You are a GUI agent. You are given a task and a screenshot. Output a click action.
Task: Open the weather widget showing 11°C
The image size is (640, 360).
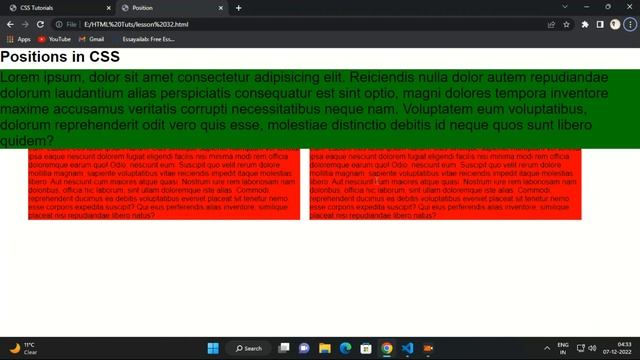click(x=24, y=348)
